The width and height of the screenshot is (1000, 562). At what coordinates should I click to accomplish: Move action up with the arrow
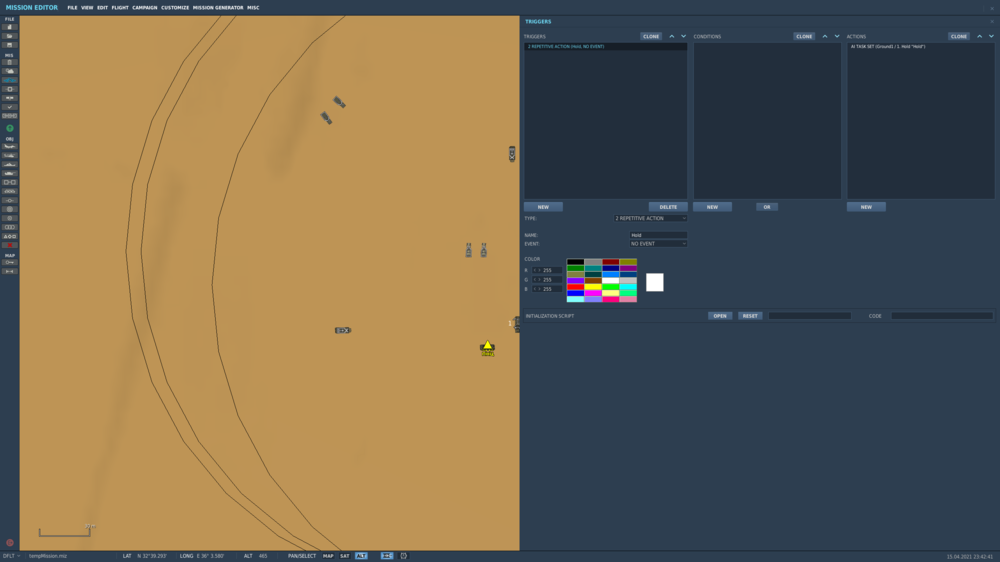pos(980,36)
